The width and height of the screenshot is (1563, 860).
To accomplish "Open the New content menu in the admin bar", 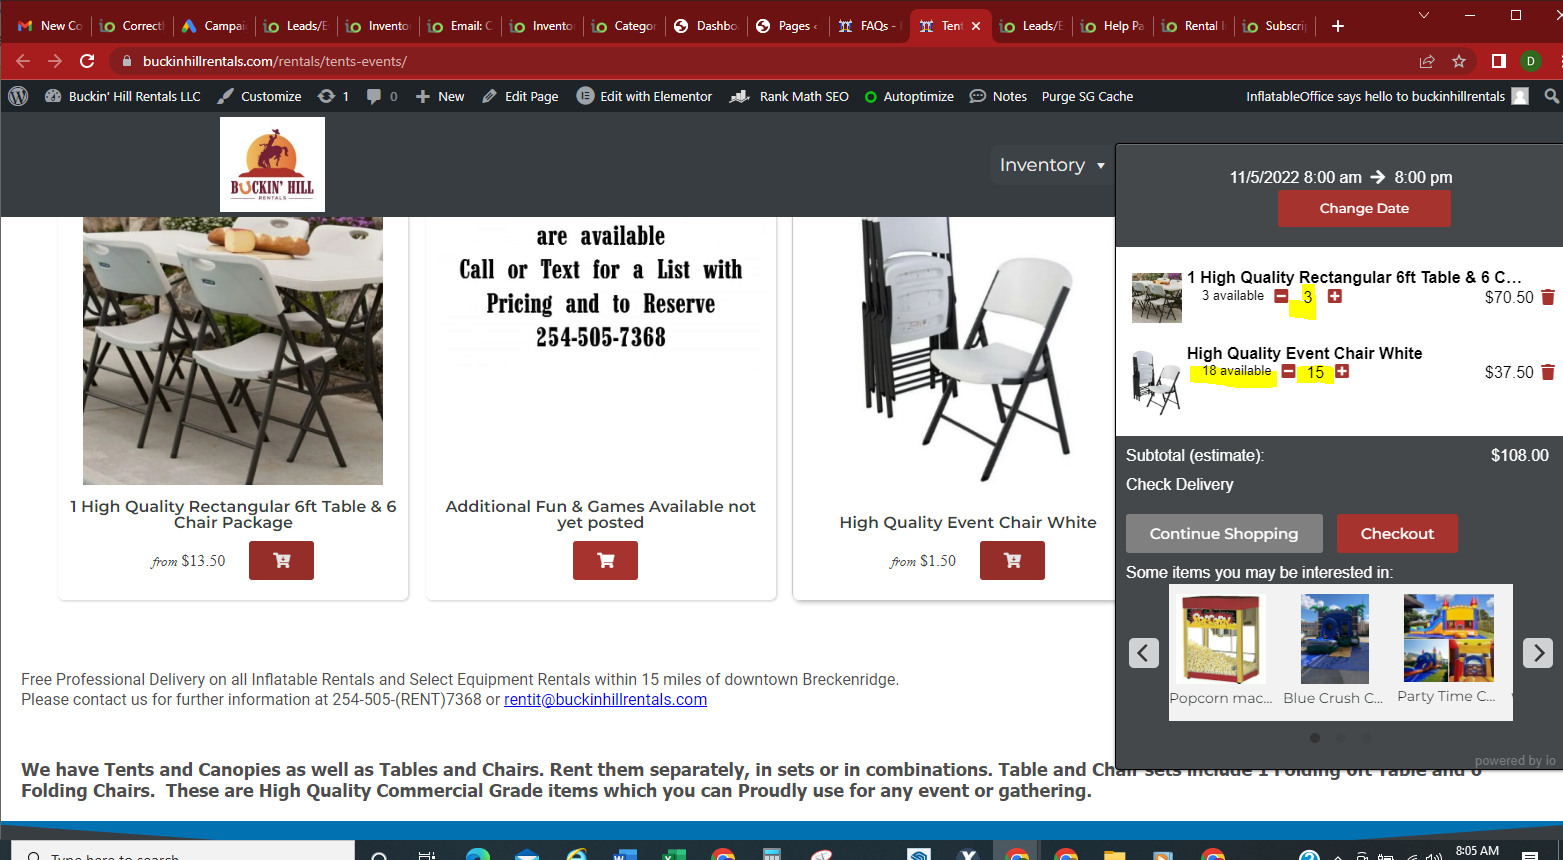I will [x=440, y=97].
